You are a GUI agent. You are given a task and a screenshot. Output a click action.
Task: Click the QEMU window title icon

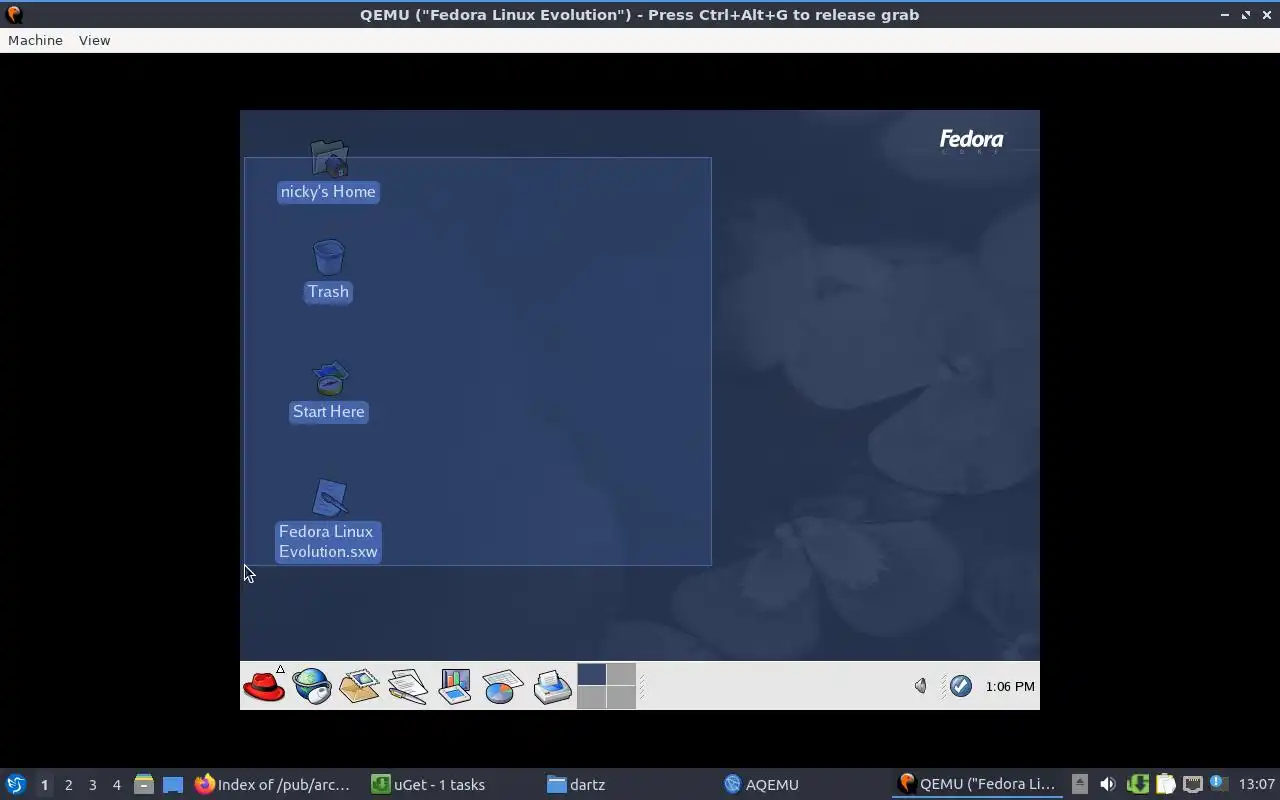click(x=13, y=14)
